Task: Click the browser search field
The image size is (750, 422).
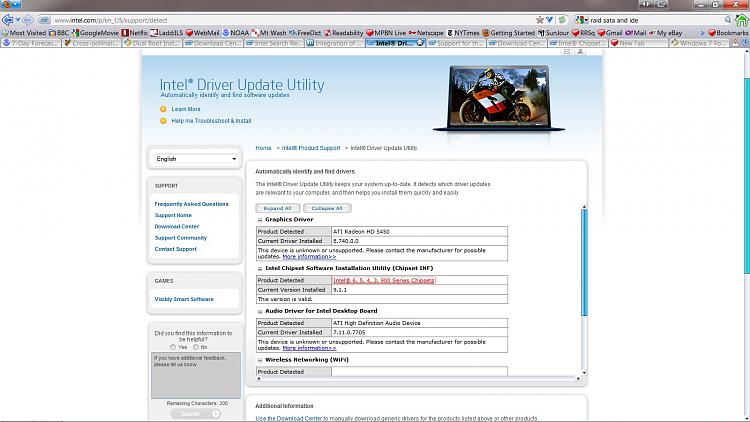Action: 655,20
